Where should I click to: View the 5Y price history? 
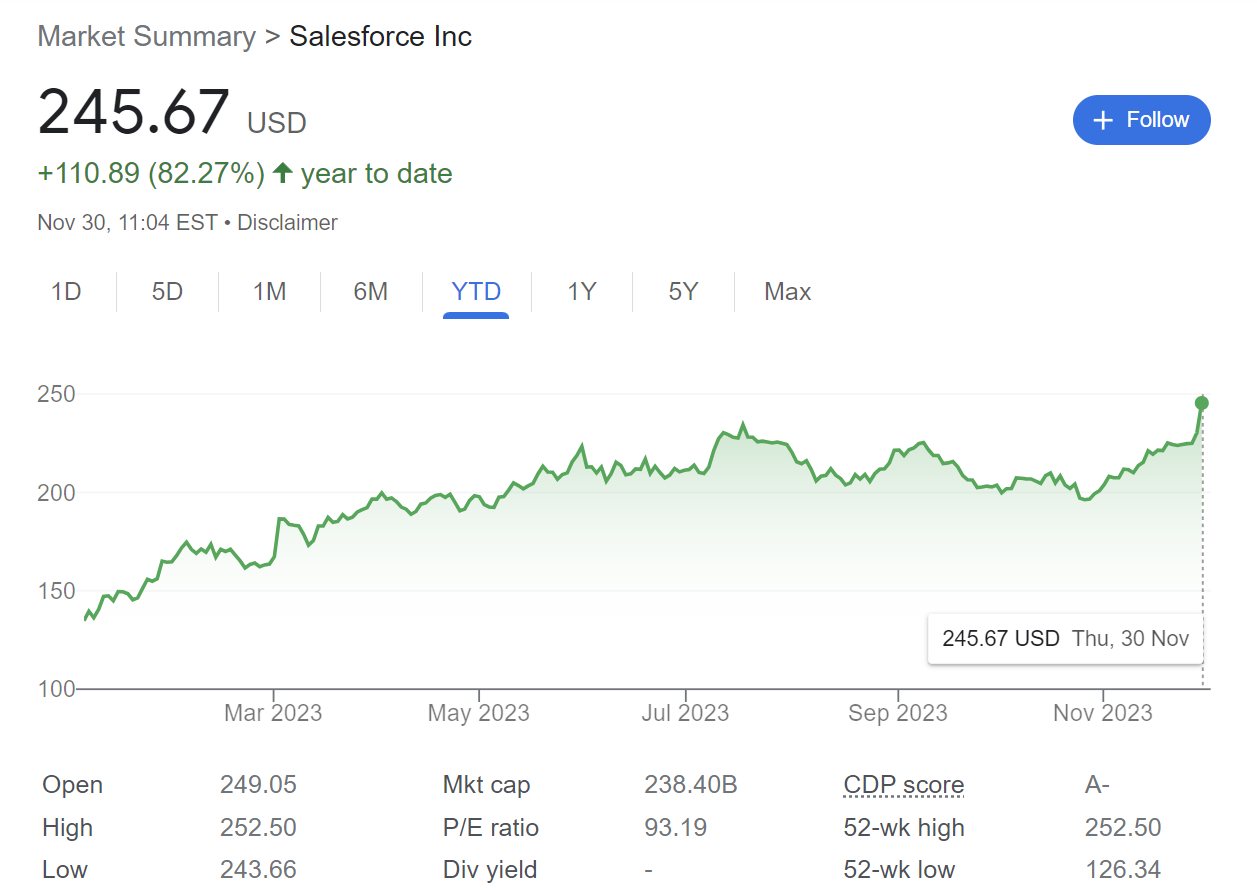683,292
